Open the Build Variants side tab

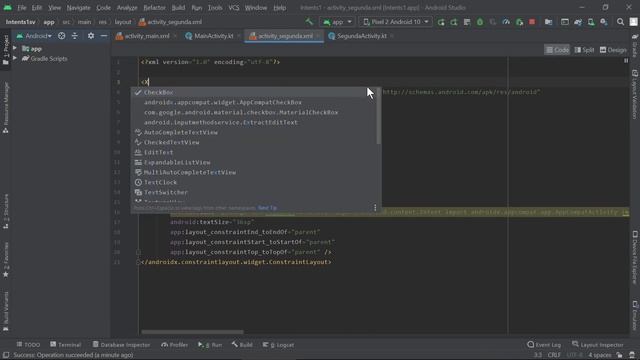pyautogui.click(x=6, y=311)
